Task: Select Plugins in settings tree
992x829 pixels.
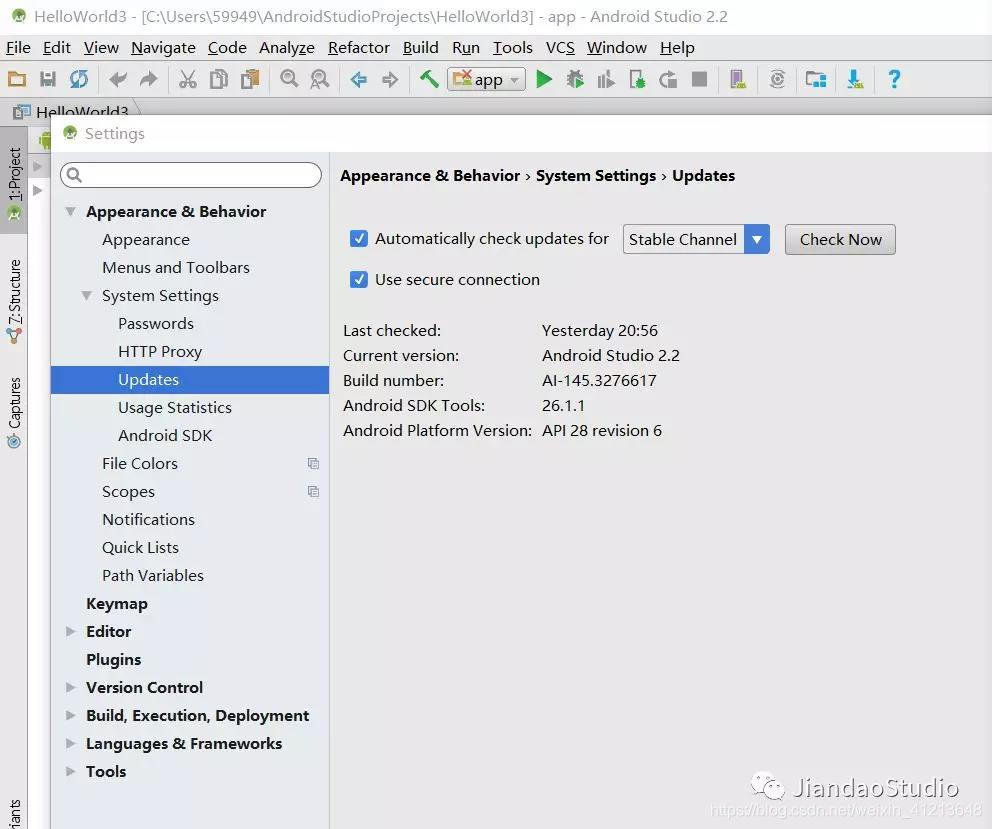Action: click(114, 659)
